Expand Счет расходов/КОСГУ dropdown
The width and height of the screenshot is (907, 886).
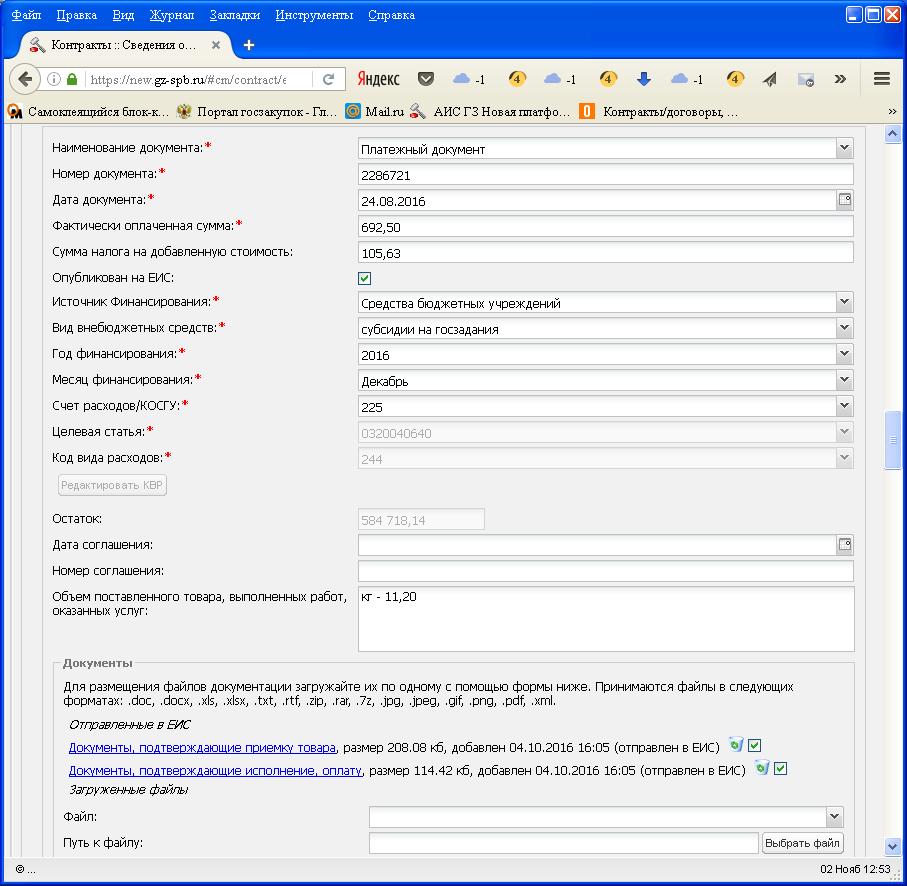click(x=845, y=406)
